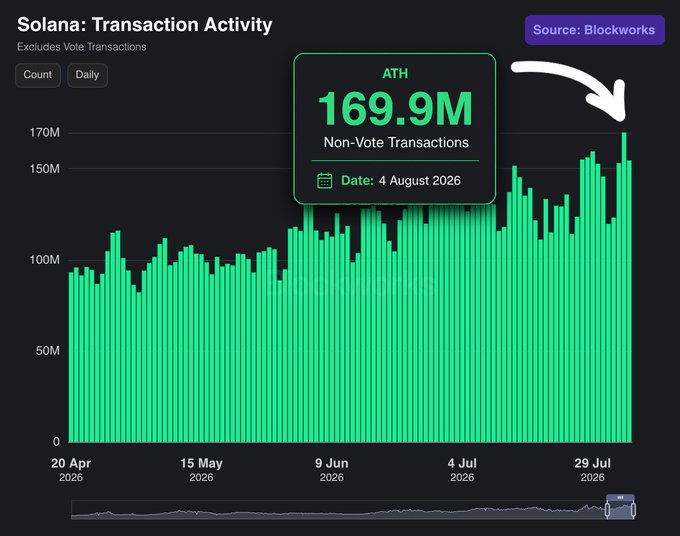Click the 'Non-Vote Transactions' label
This screenshot has width=680, height=536.
pyautogui.click(x=396, y=143)
